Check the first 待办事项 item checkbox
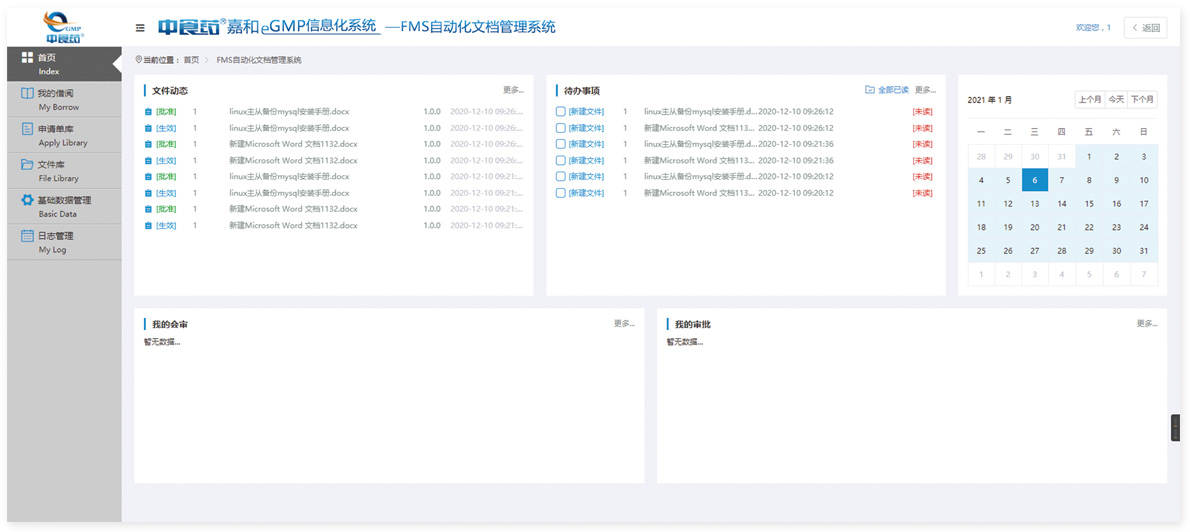This screenshot has height=532, width=1190. click(561, 112)
